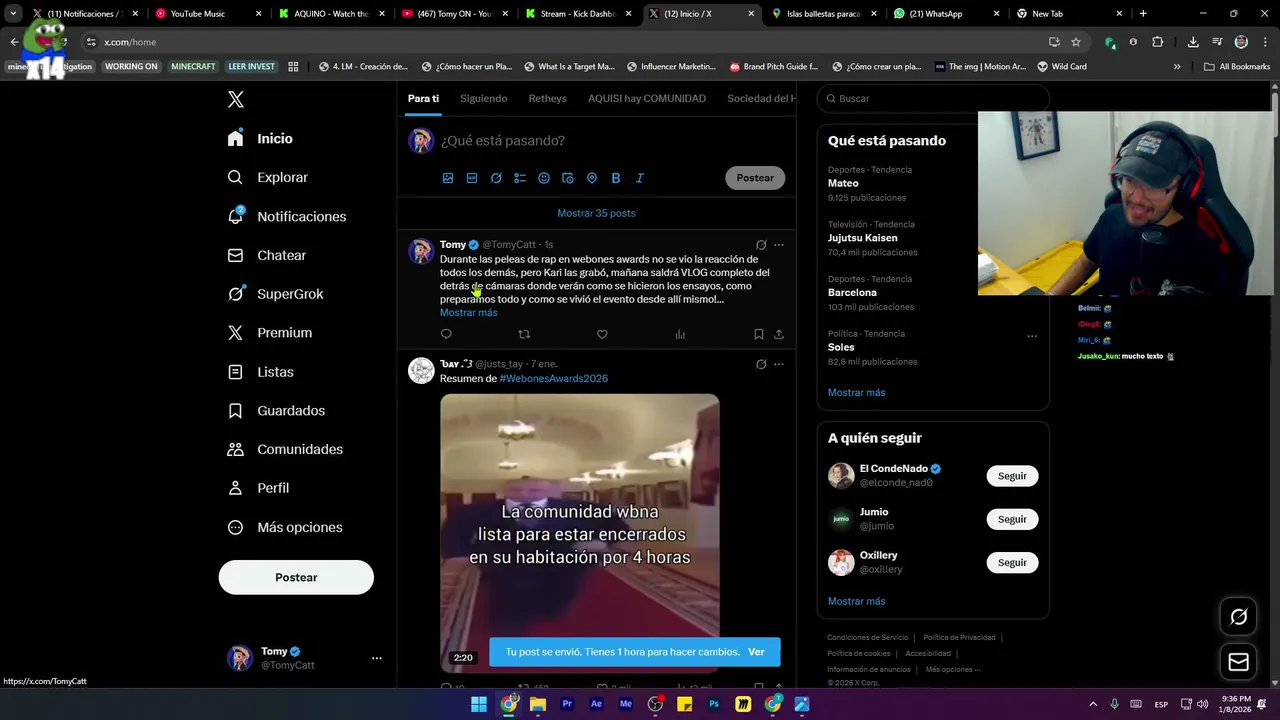Open the Premium page in the sidebar

point(269,333)
